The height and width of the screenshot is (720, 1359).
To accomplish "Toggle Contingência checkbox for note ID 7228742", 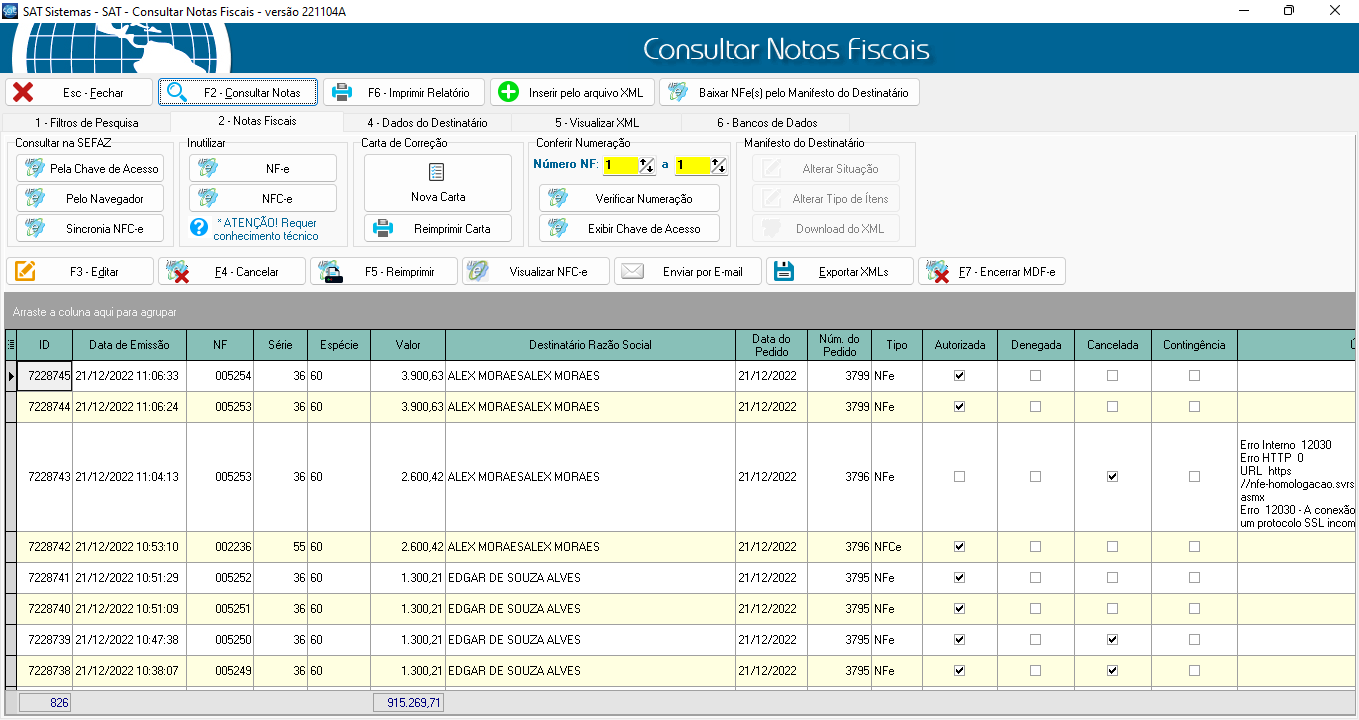I will tap(1194, 547).
